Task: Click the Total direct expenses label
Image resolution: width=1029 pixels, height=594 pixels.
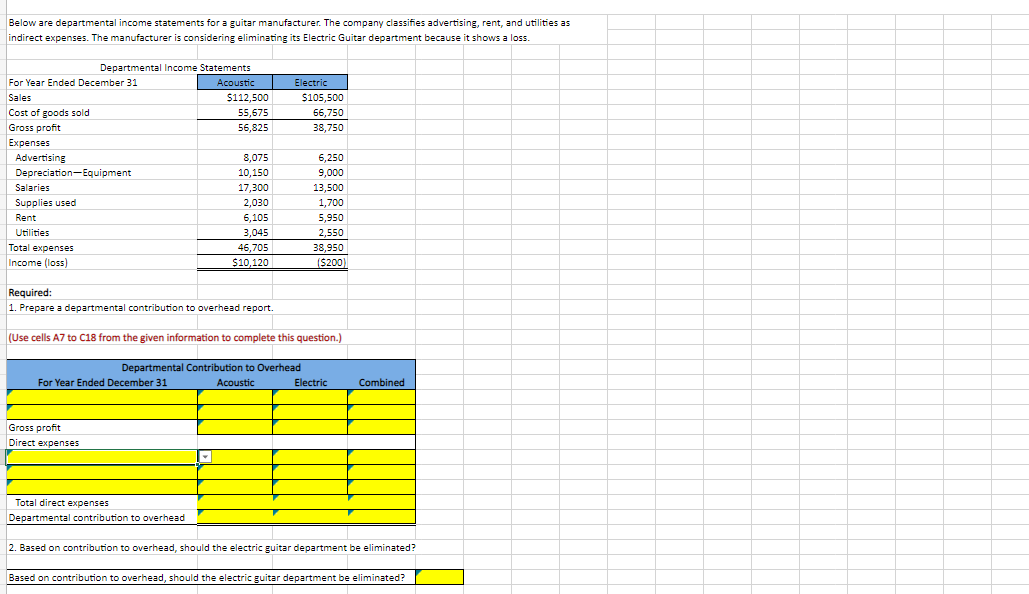Action: [62, 503]
